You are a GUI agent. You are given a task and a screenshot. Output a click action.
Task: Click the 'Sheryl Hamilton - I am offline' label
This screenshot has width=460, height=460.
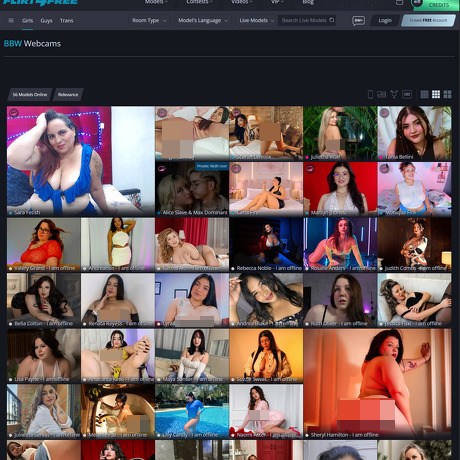[344, 435]
